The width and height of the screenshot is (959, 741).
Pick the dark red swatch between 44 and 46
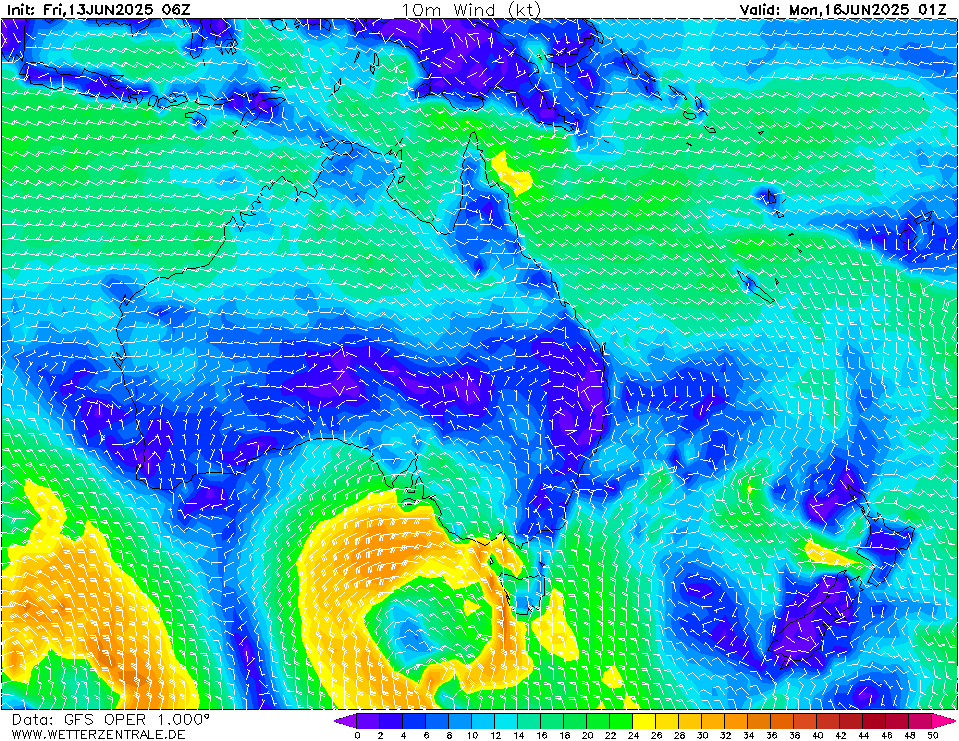(x=875, y=721)
